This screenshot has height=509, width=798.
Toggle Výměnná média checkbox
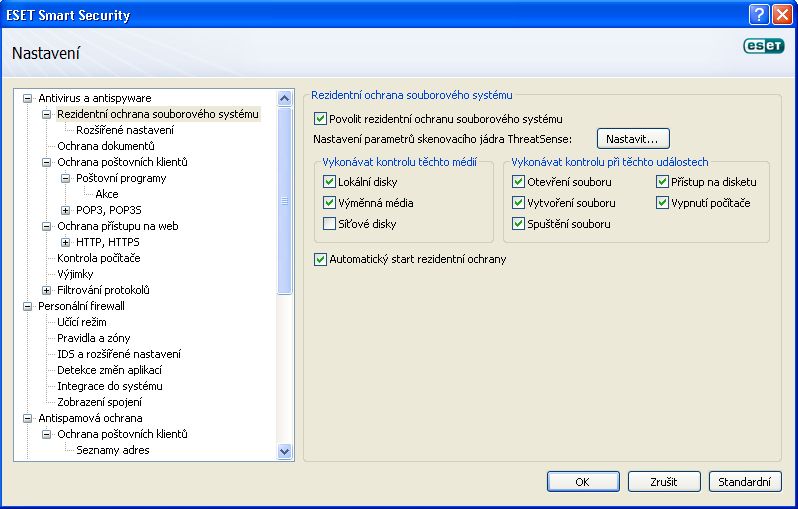329,203
